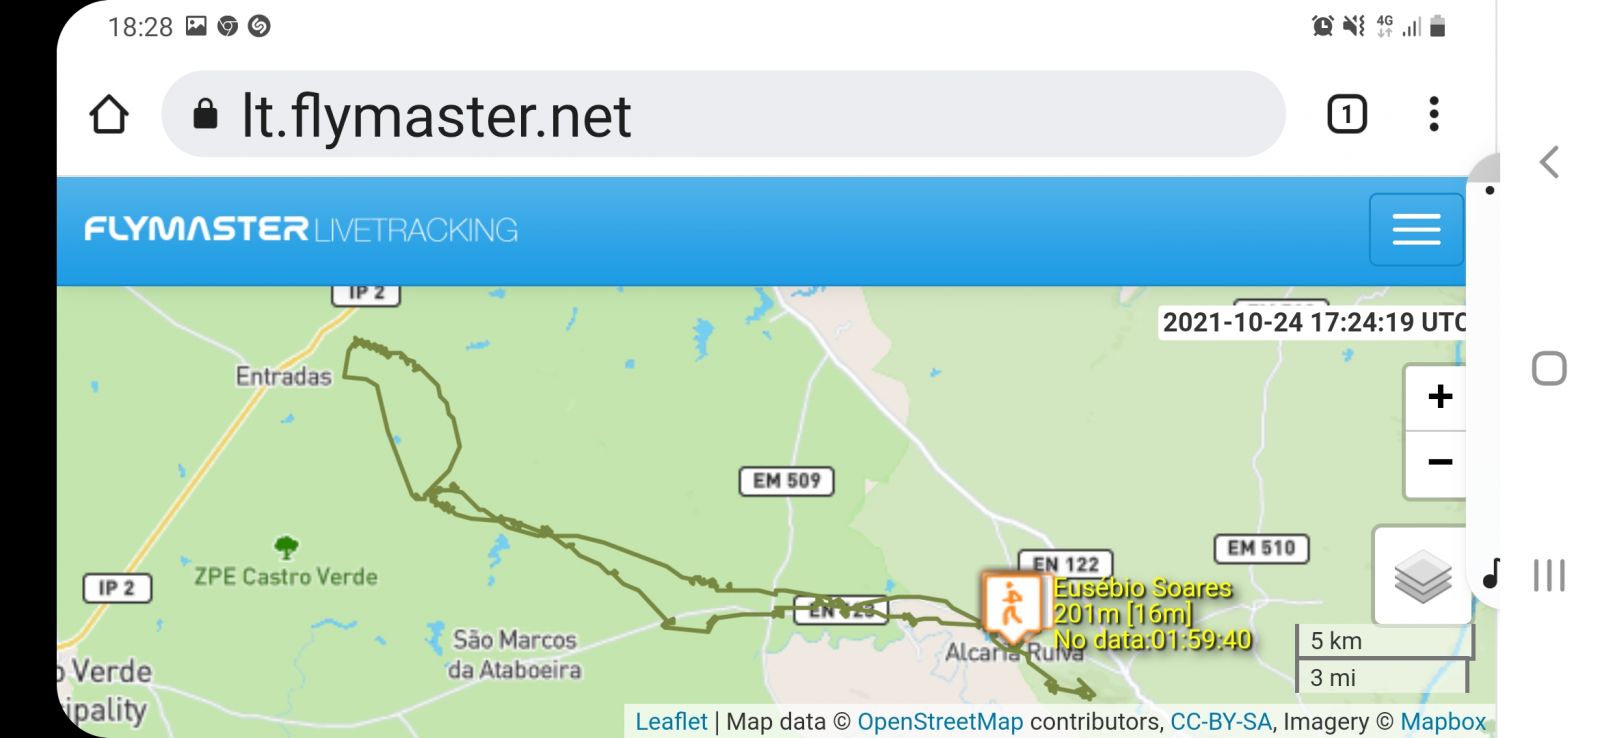The image size is (1600, 738).
Task: Tap the music note edge panel icon
Action: pyautogui.click(x=1491, y=574)
